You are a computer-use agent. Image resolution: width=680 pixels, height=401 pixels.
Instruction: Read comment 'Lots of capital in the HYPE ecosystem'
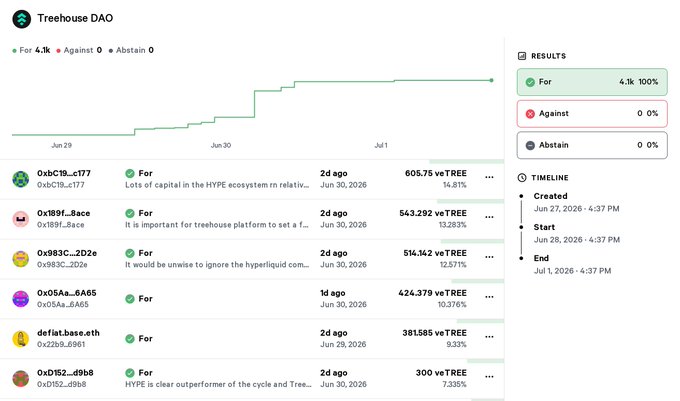[217, 185]
